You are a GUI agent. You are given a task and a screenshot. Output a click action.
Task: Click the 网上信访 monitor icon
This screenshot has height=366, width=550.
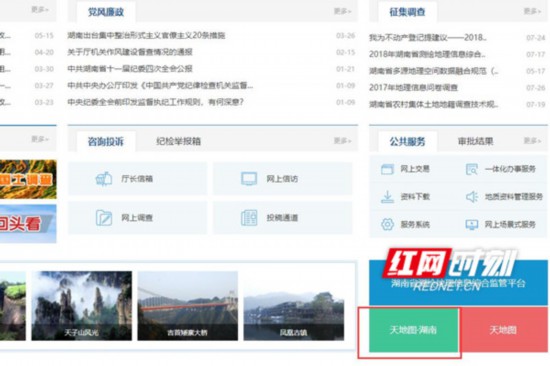(249, 179)
